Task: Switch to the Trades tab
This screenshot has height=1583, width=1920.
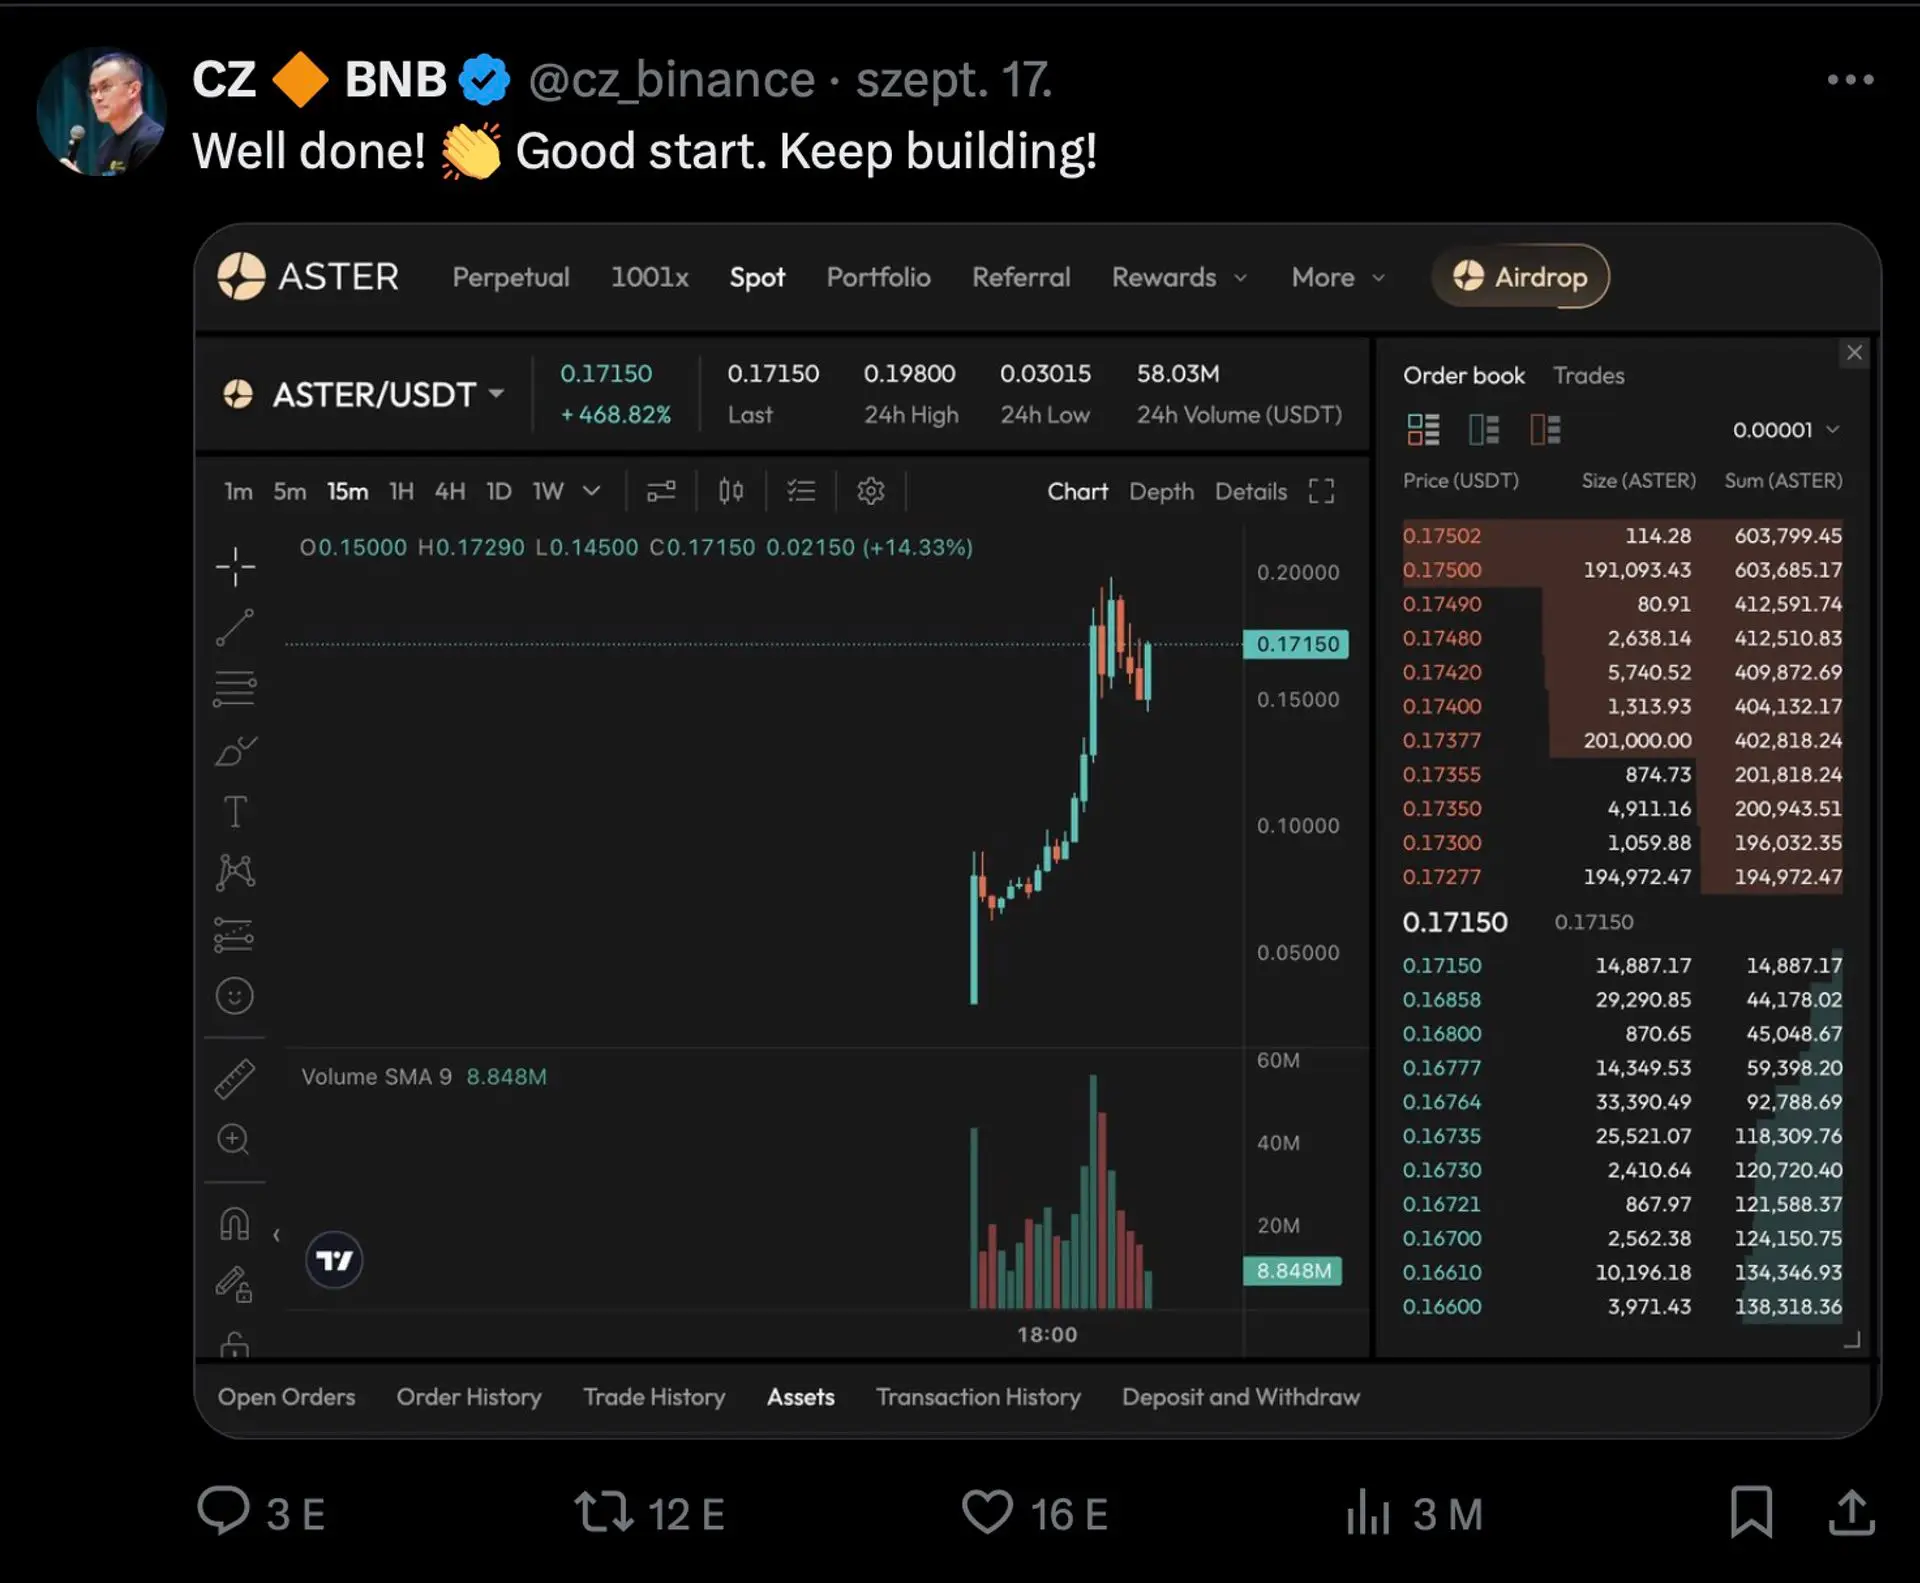Action: point(1588,376)
